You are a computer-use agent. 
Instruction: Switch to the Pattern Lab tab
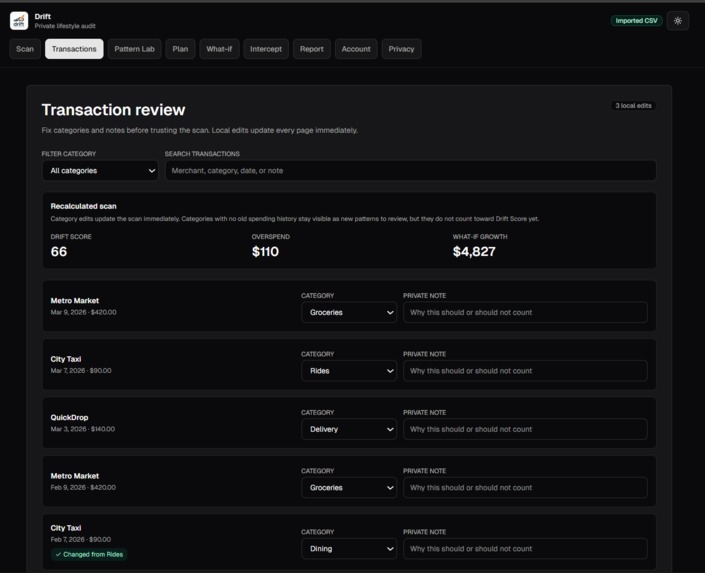point(134,49)
